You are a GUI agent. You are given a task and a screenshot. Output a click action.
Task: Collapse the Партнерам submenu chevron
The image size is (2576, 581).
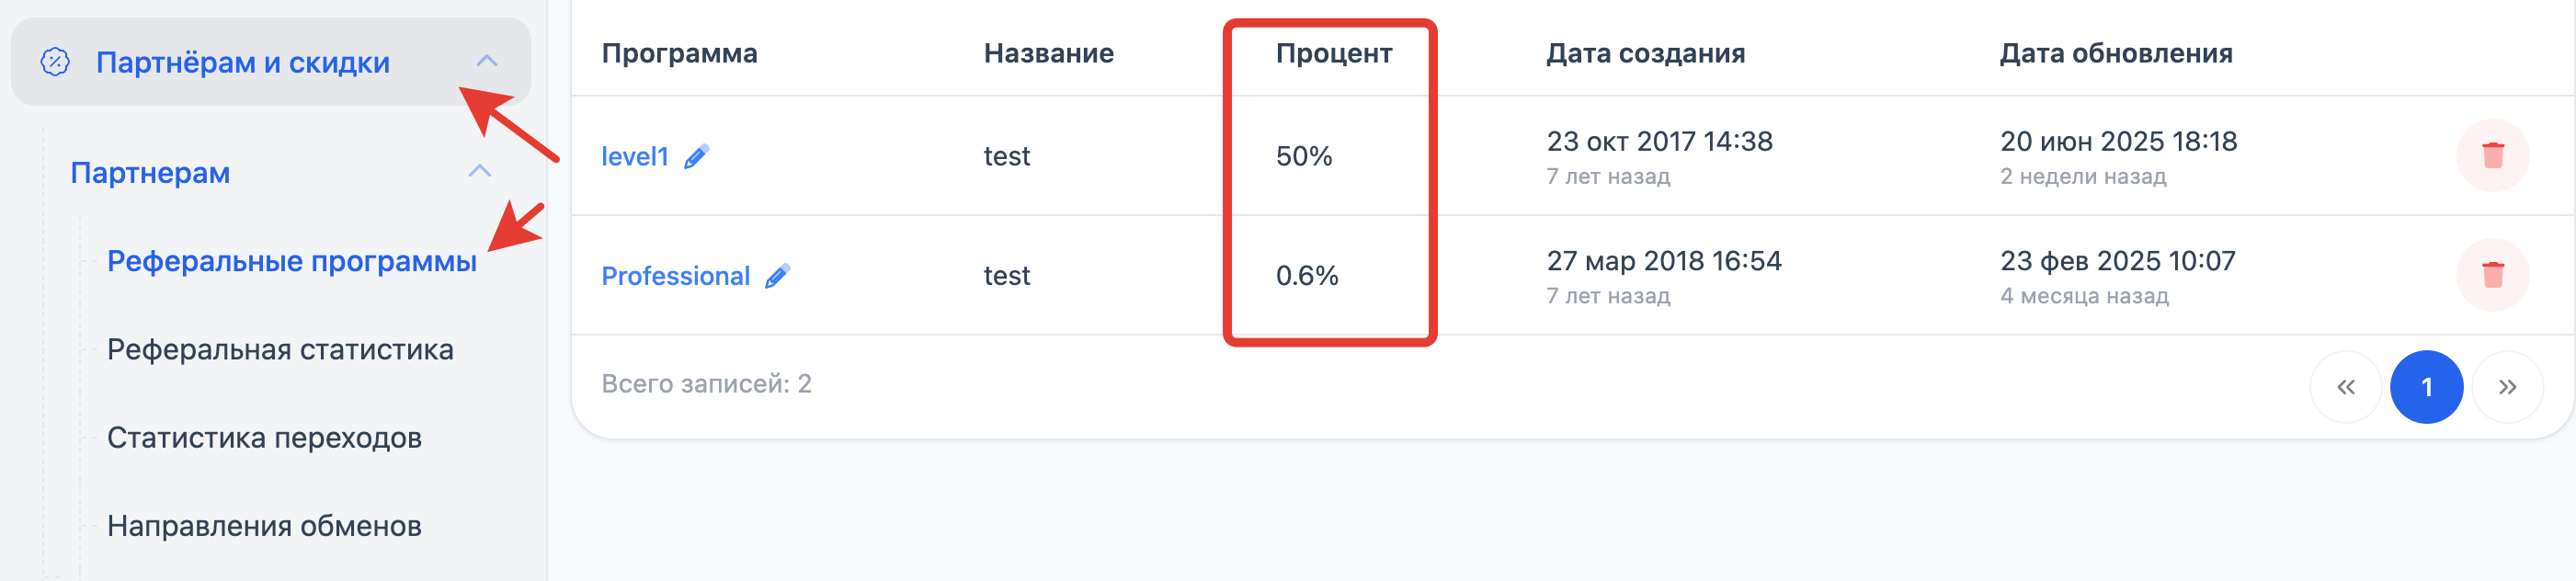480,172
